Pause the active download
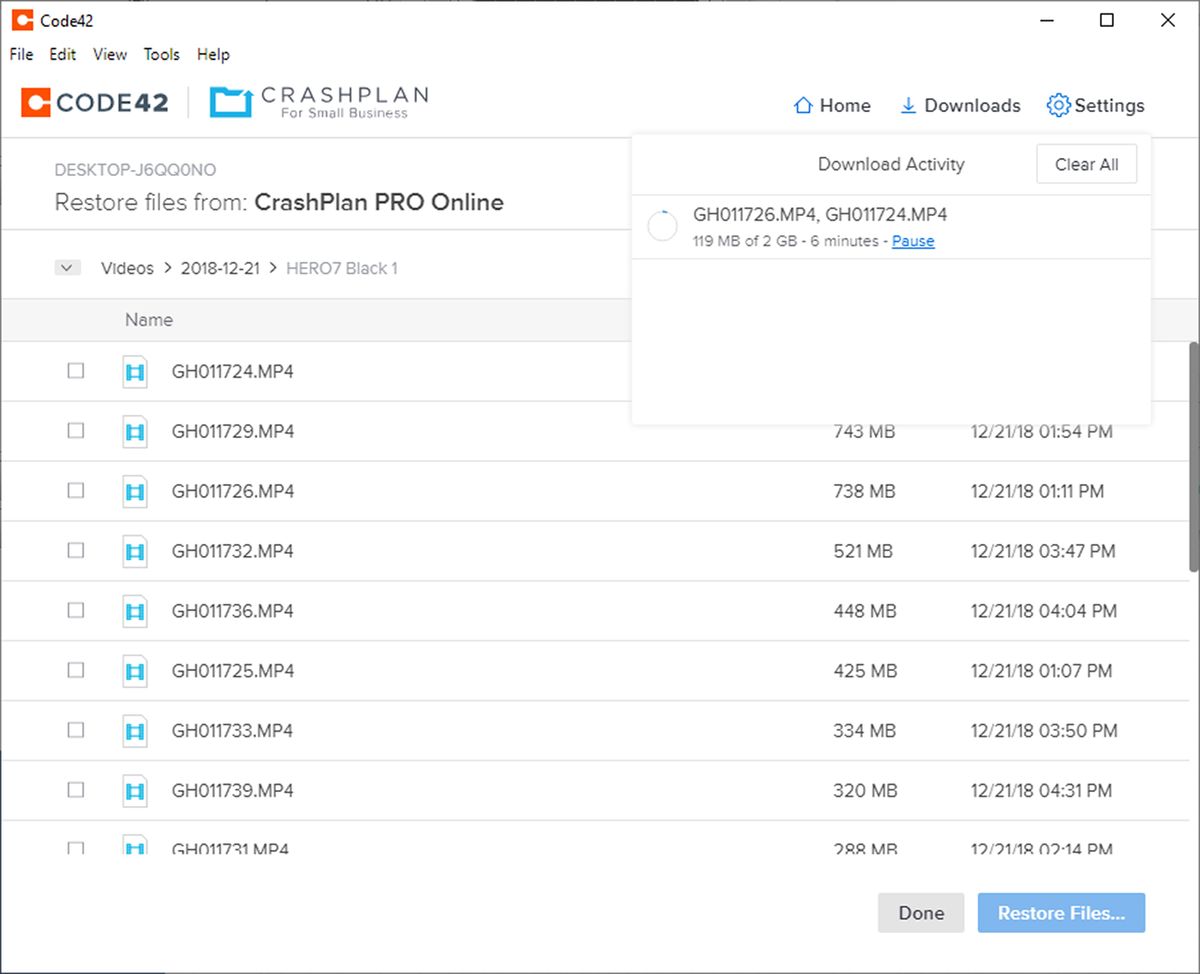Image resolution: width=1200 pixels, height=974 pixels. (912, 241)
